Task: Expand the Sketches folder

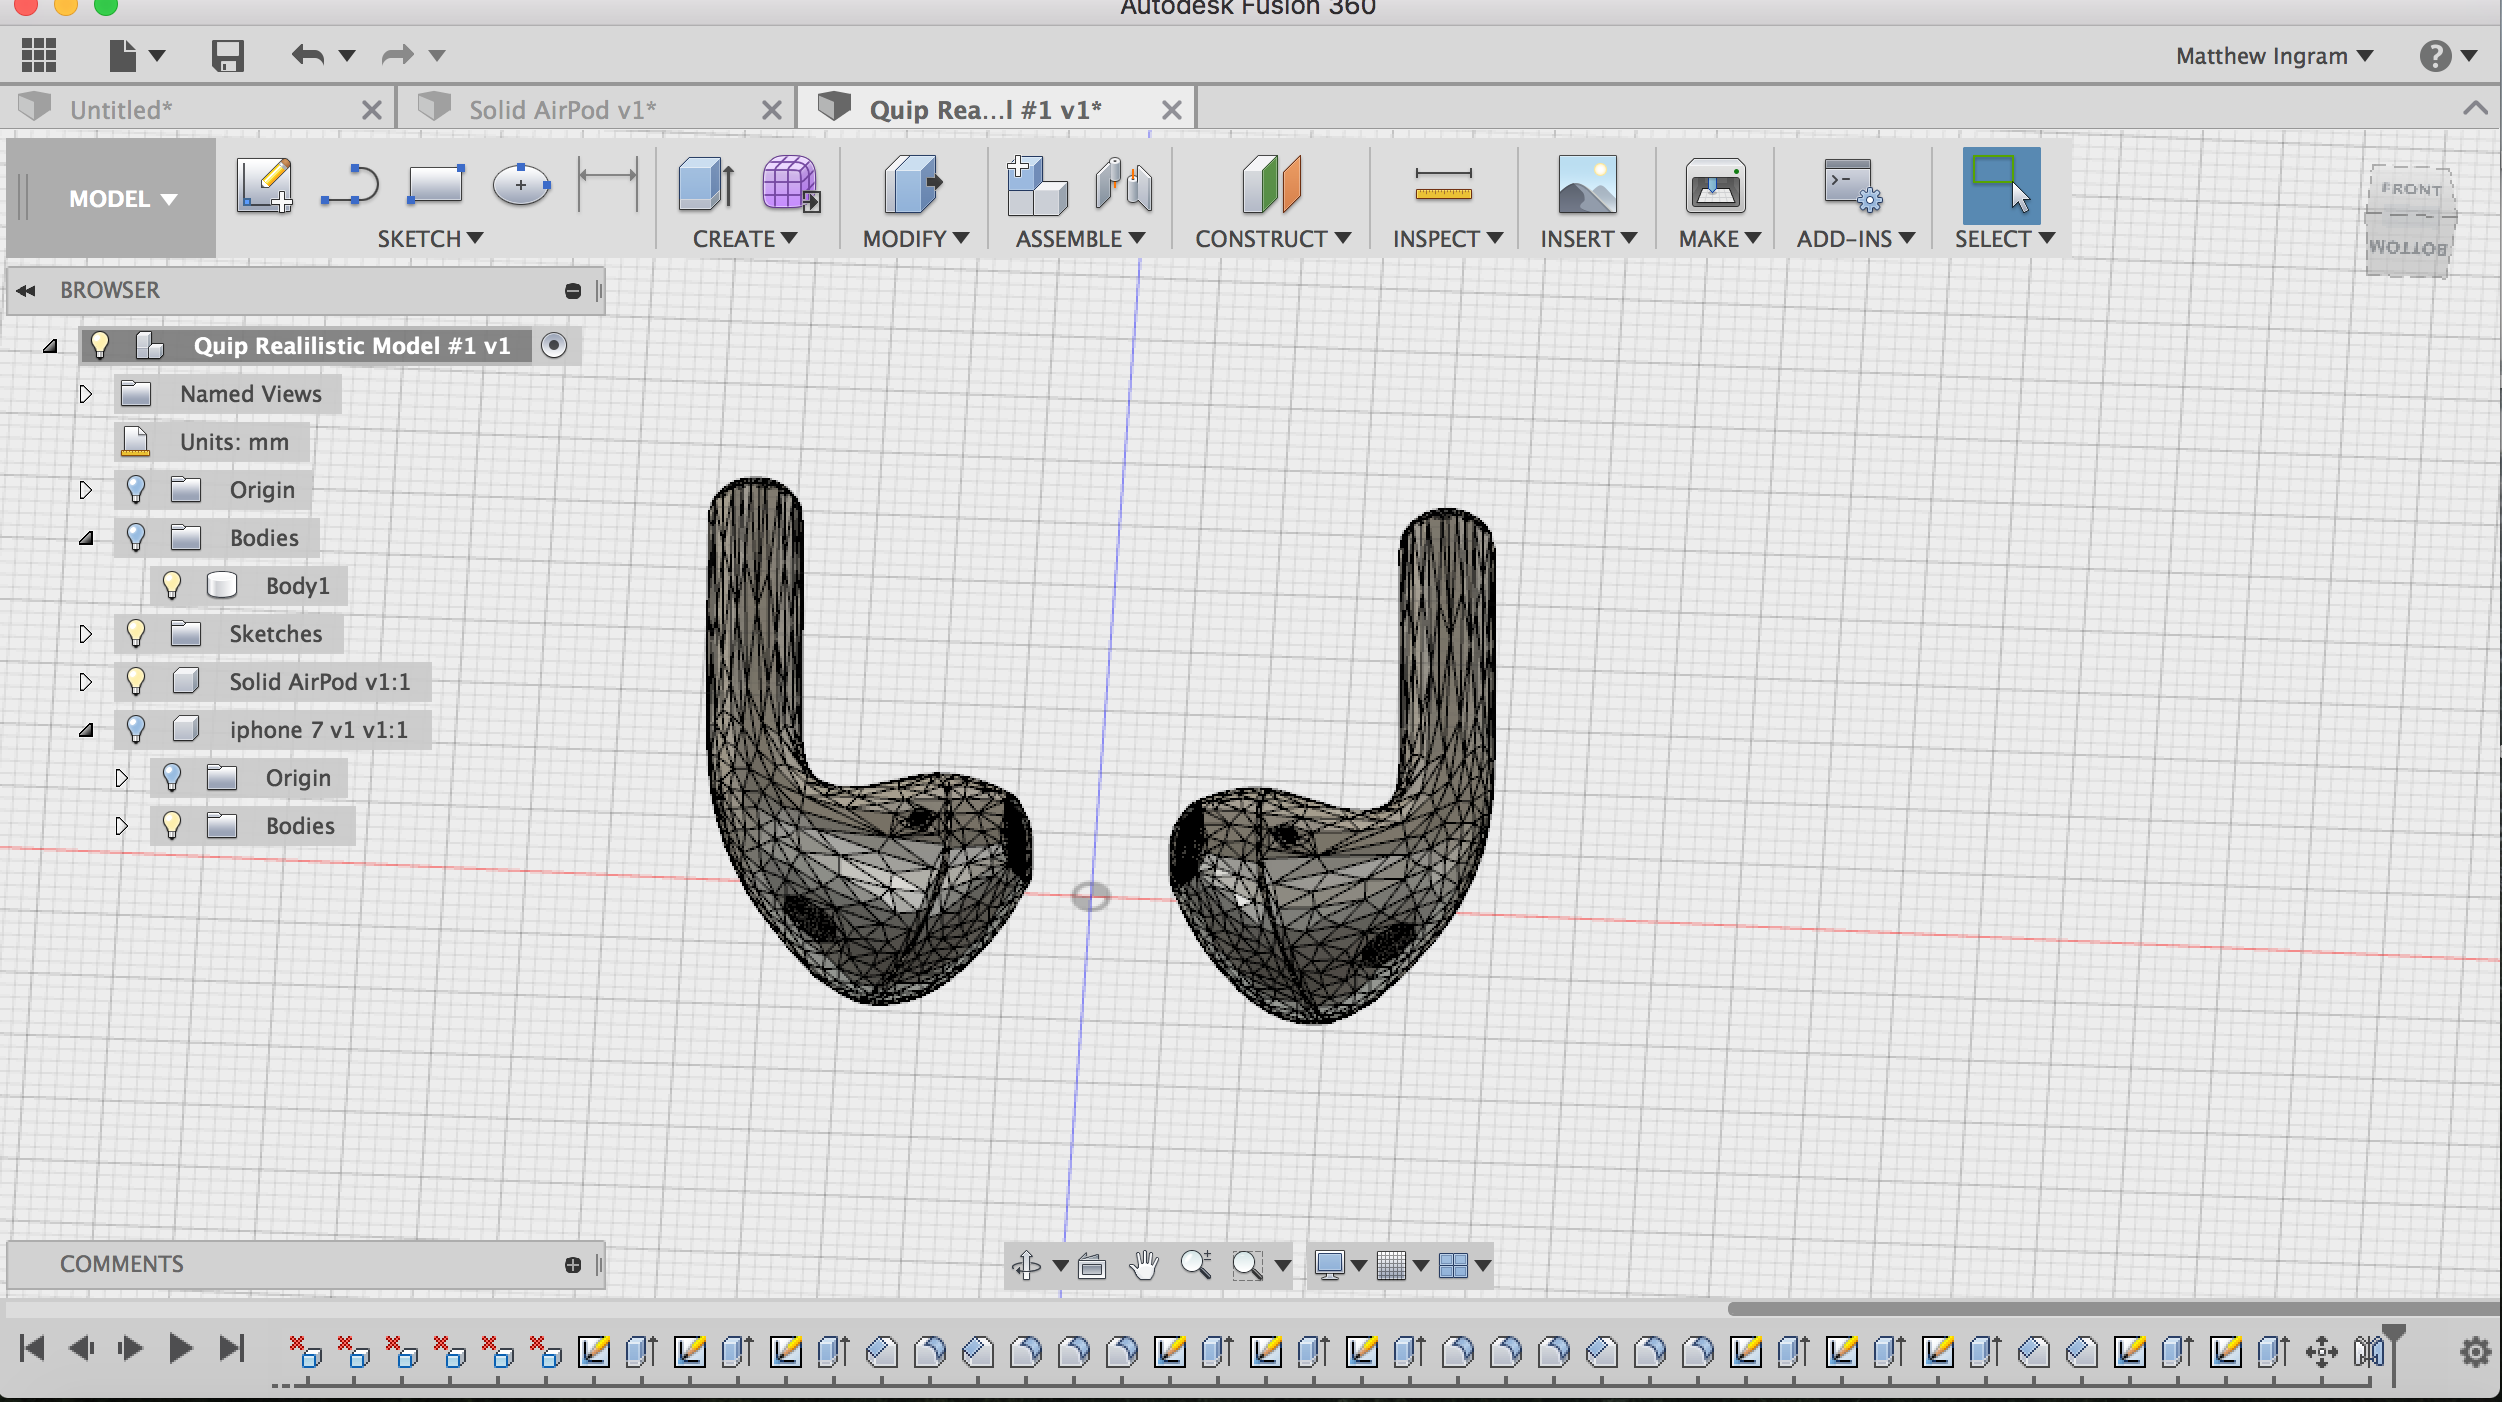Action: click(84, 632)
